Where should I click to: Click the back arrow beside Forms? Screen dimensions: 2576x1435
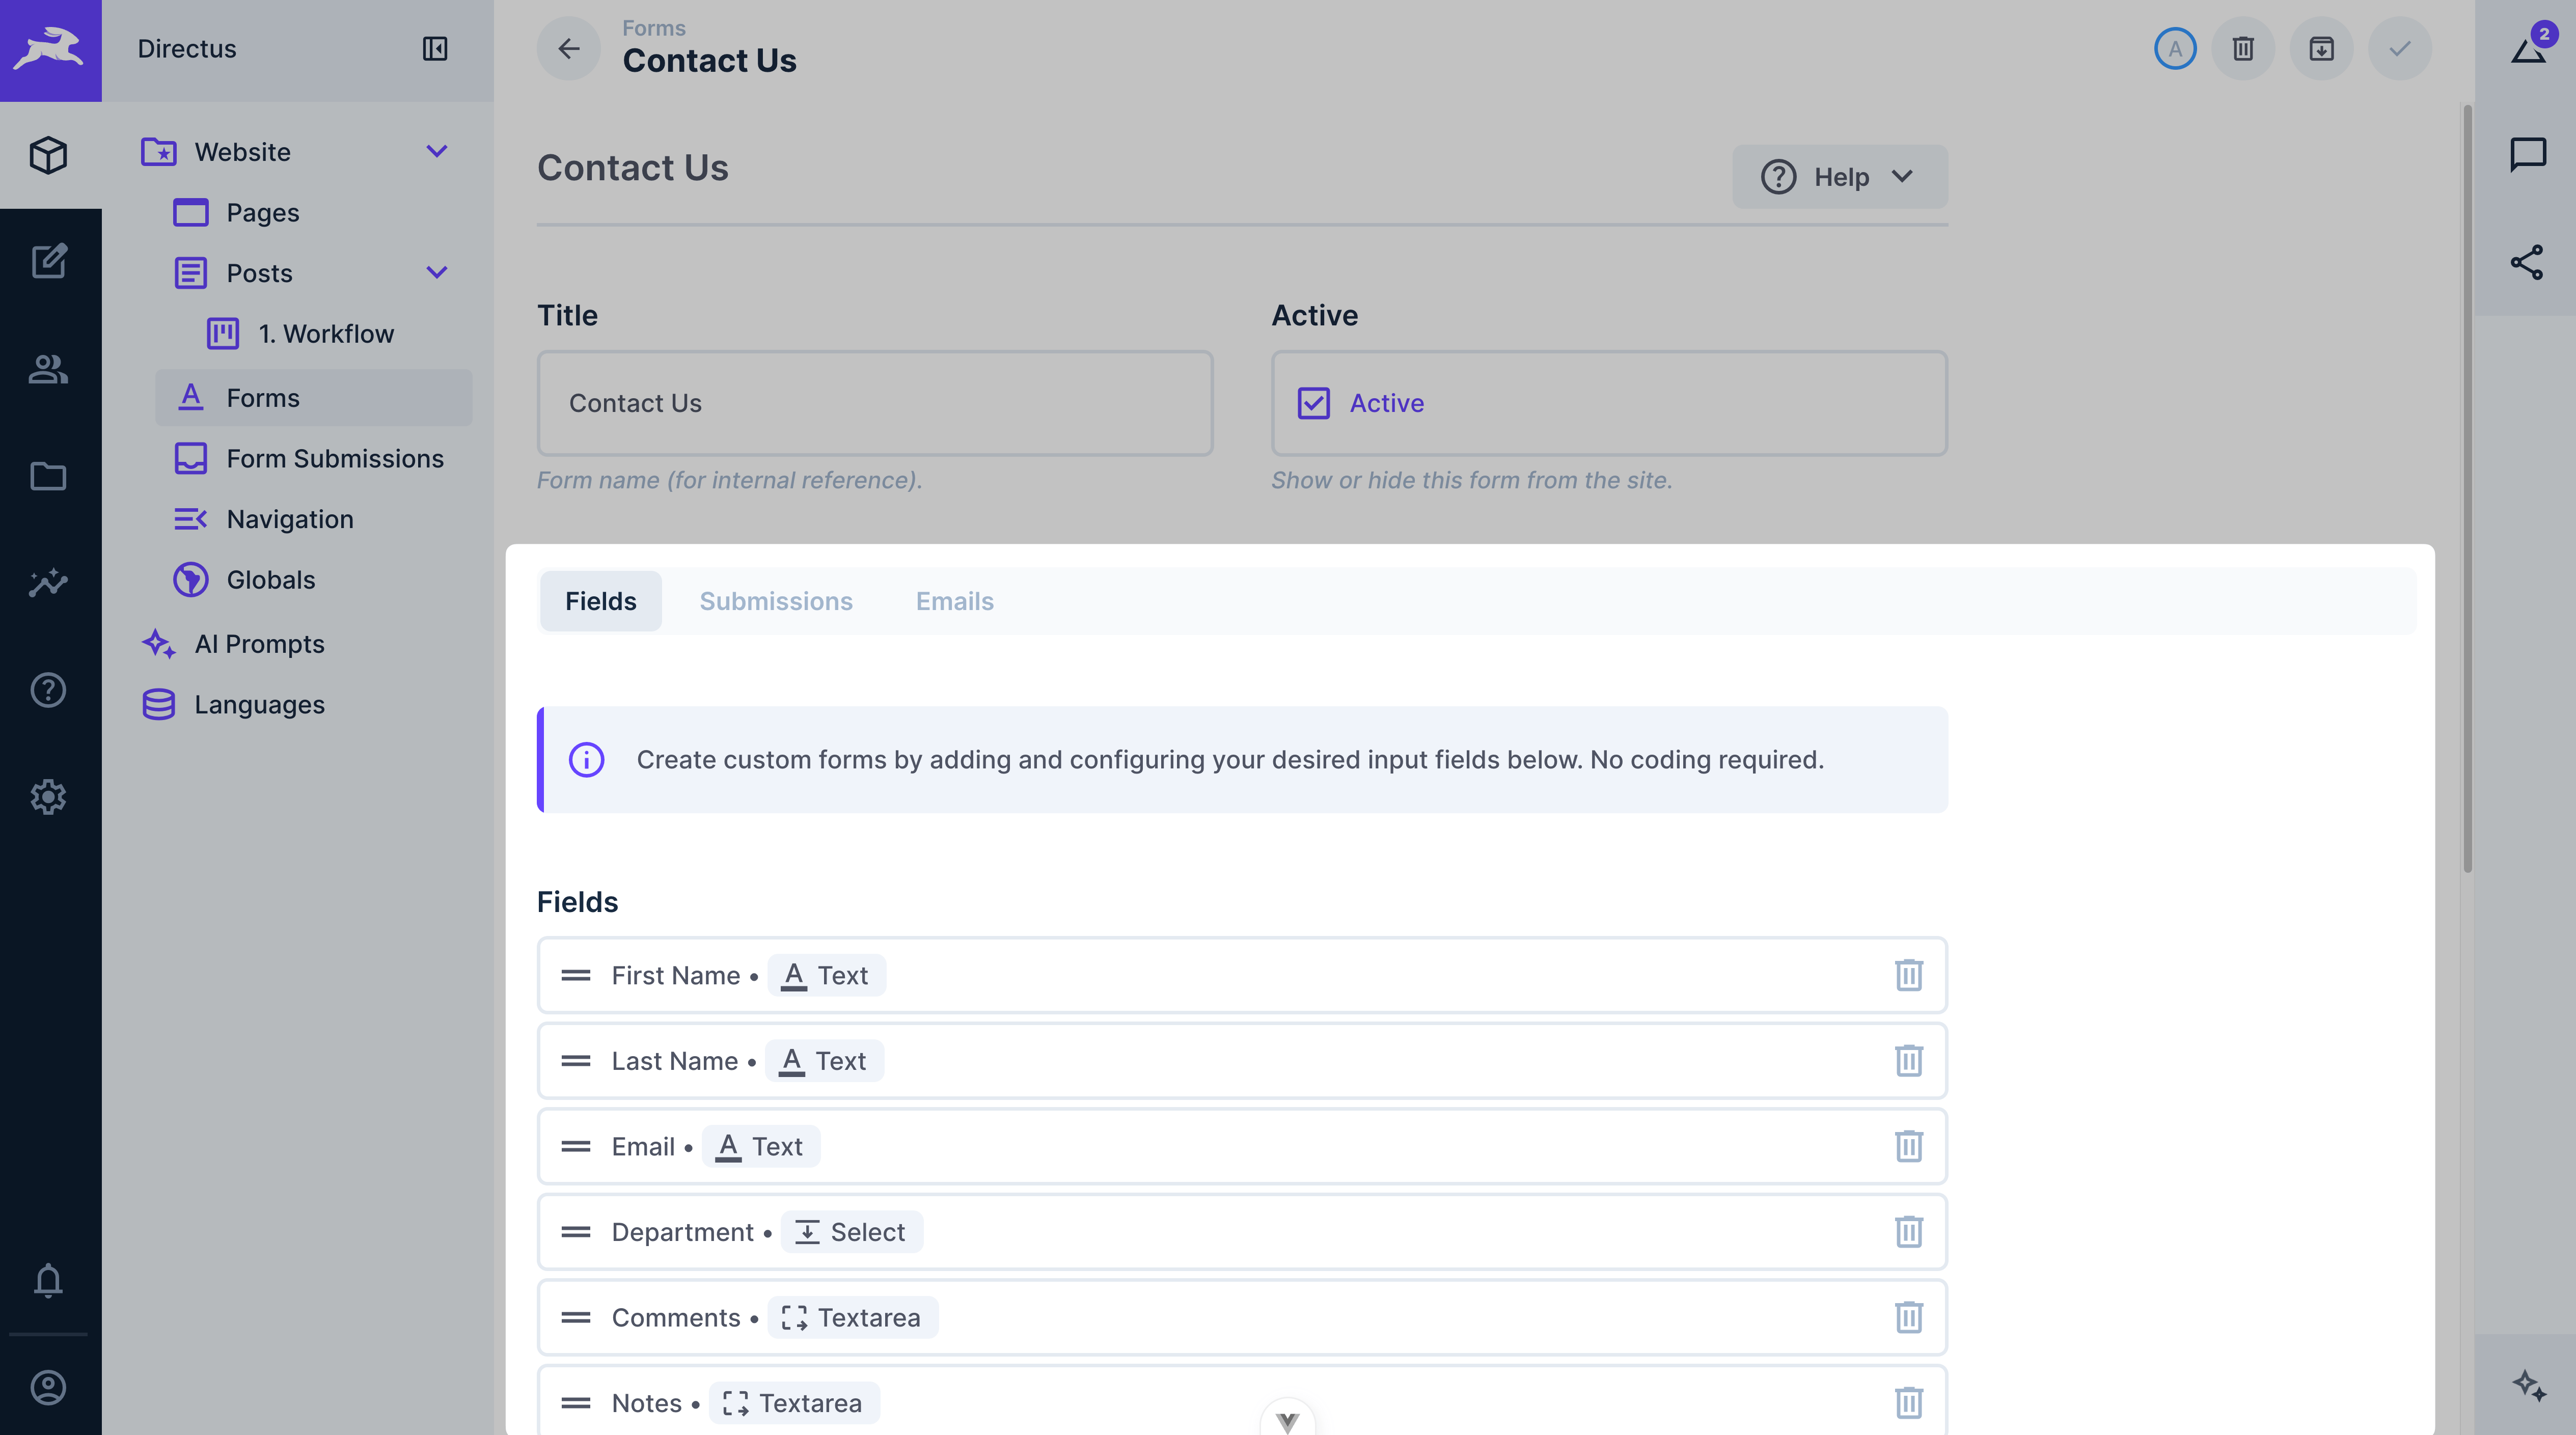pyautogui.click(x=568, y=49)
